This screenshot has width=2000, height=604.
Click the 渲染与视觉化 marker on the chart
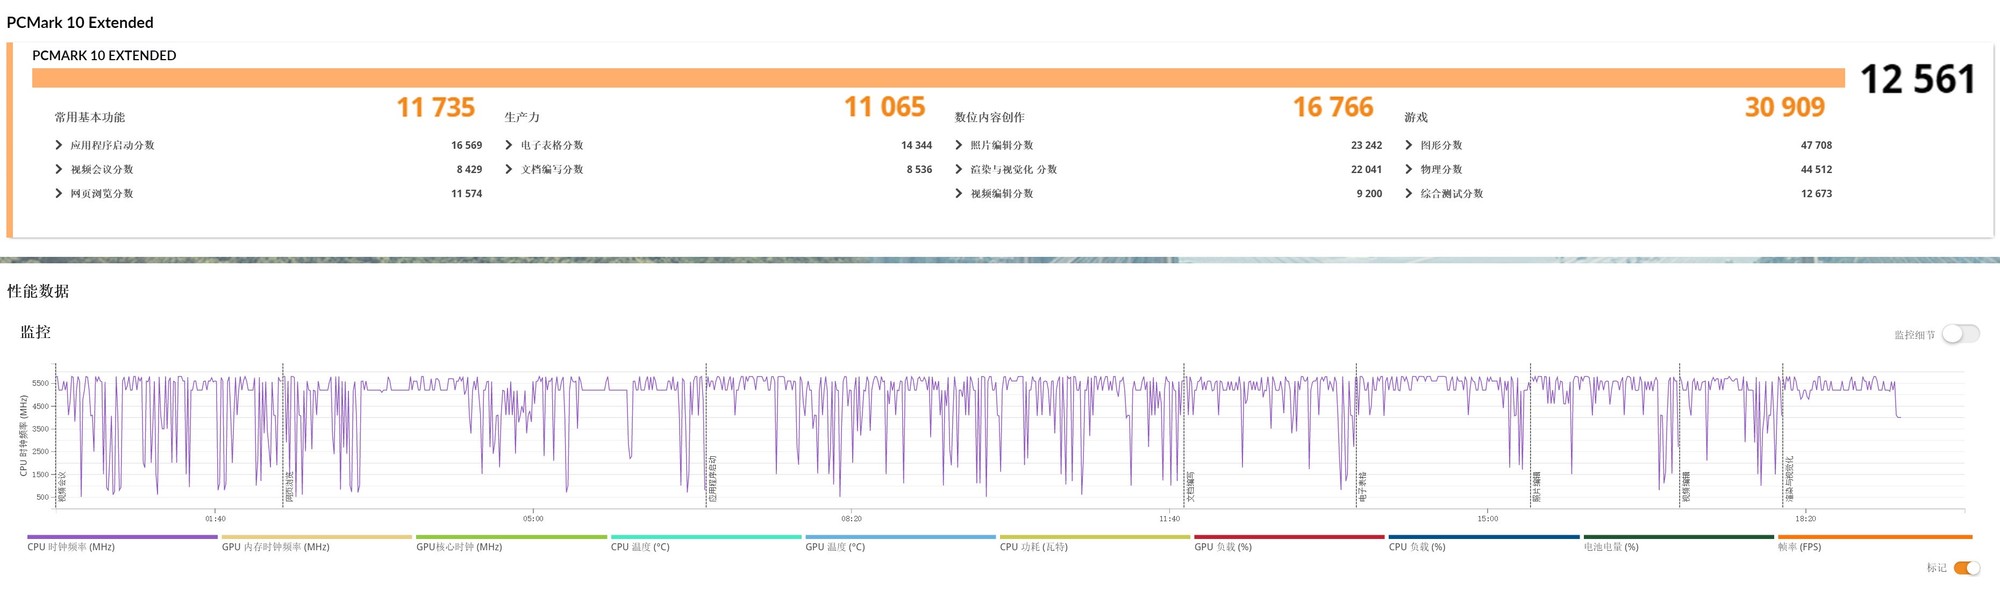pyautogui.click(x=1789, y=479)
